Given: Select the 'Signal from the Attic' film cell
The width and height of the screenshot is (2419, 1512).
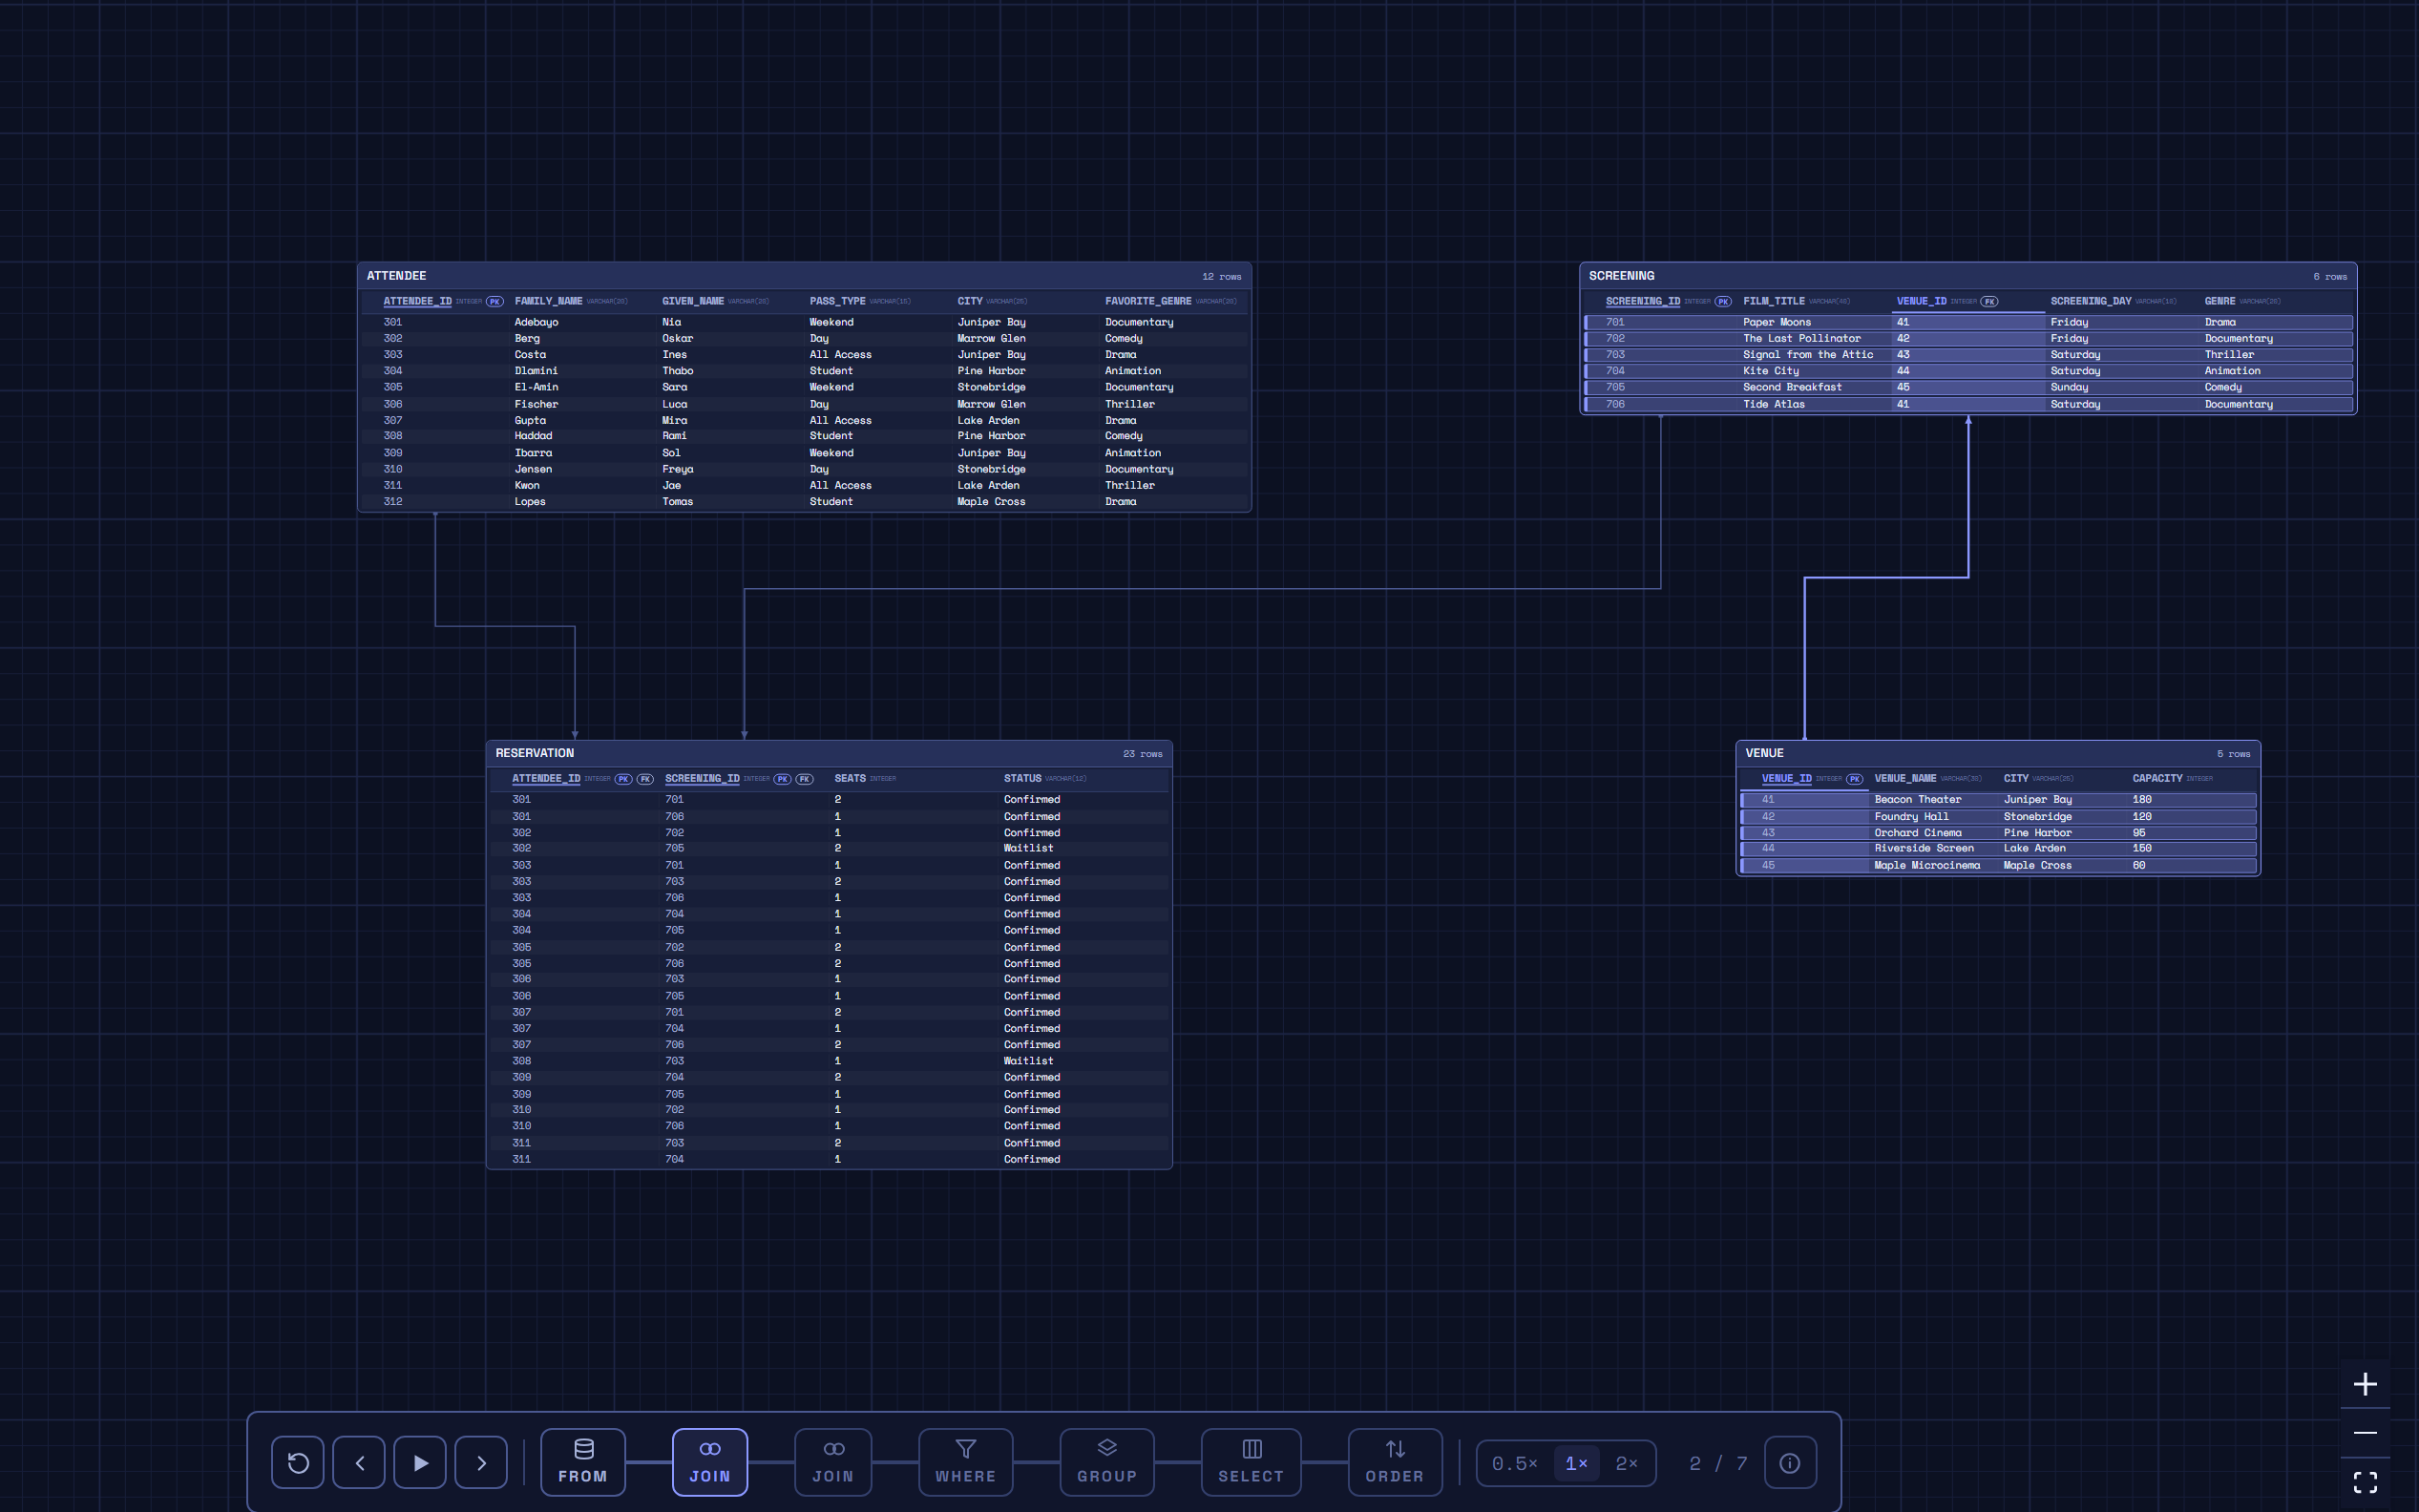Looking at the screenshot, I should pos(1808,355).
